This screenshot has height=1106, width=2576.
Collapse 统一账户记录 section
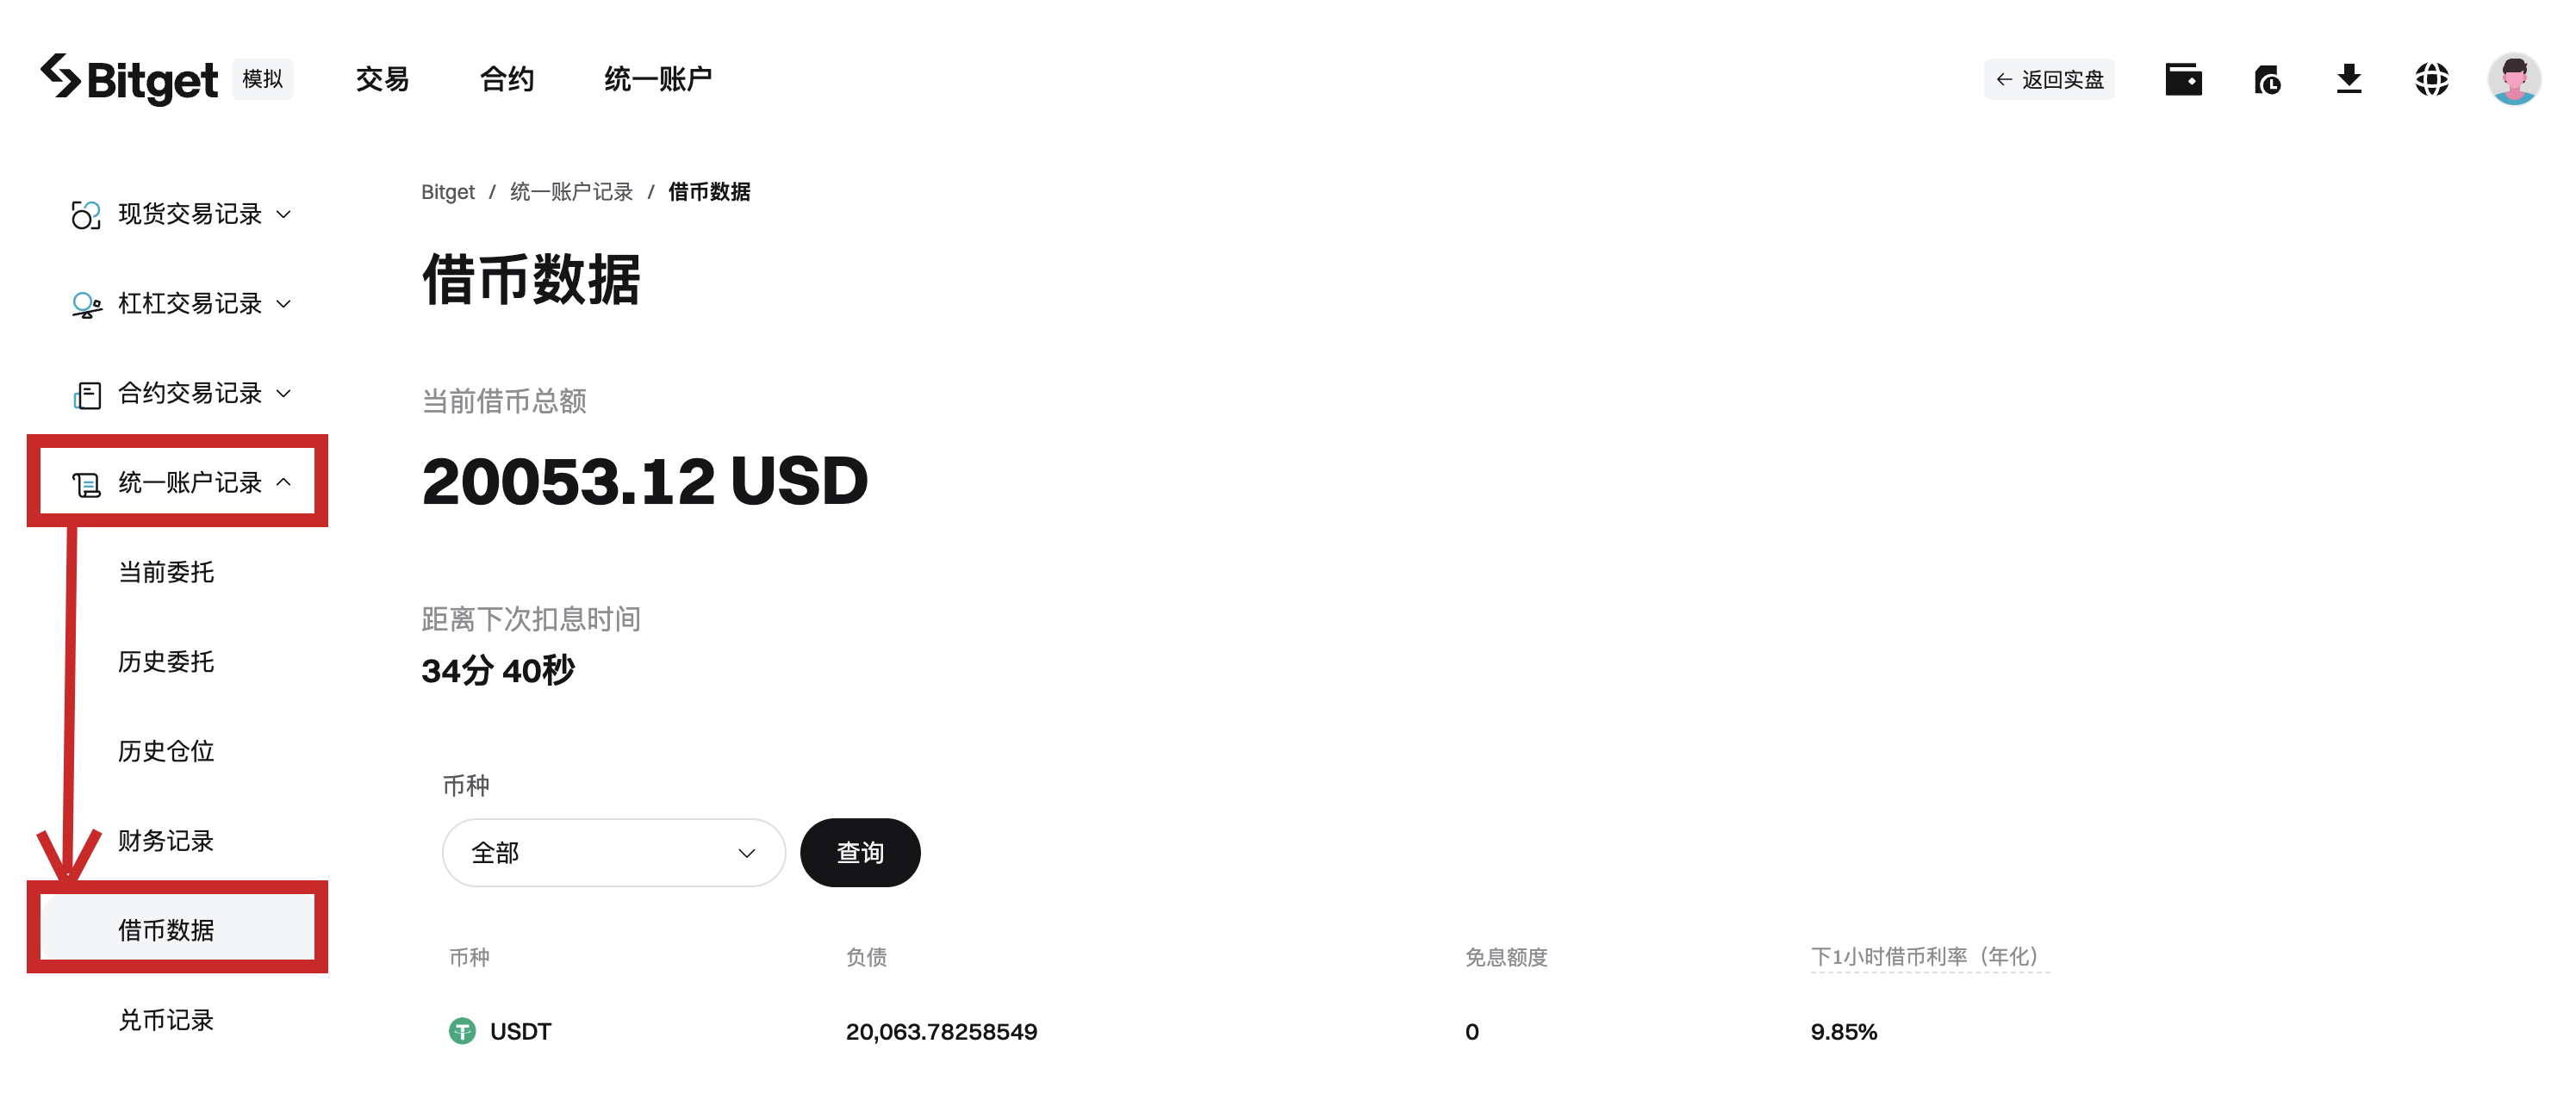[181, 483]
